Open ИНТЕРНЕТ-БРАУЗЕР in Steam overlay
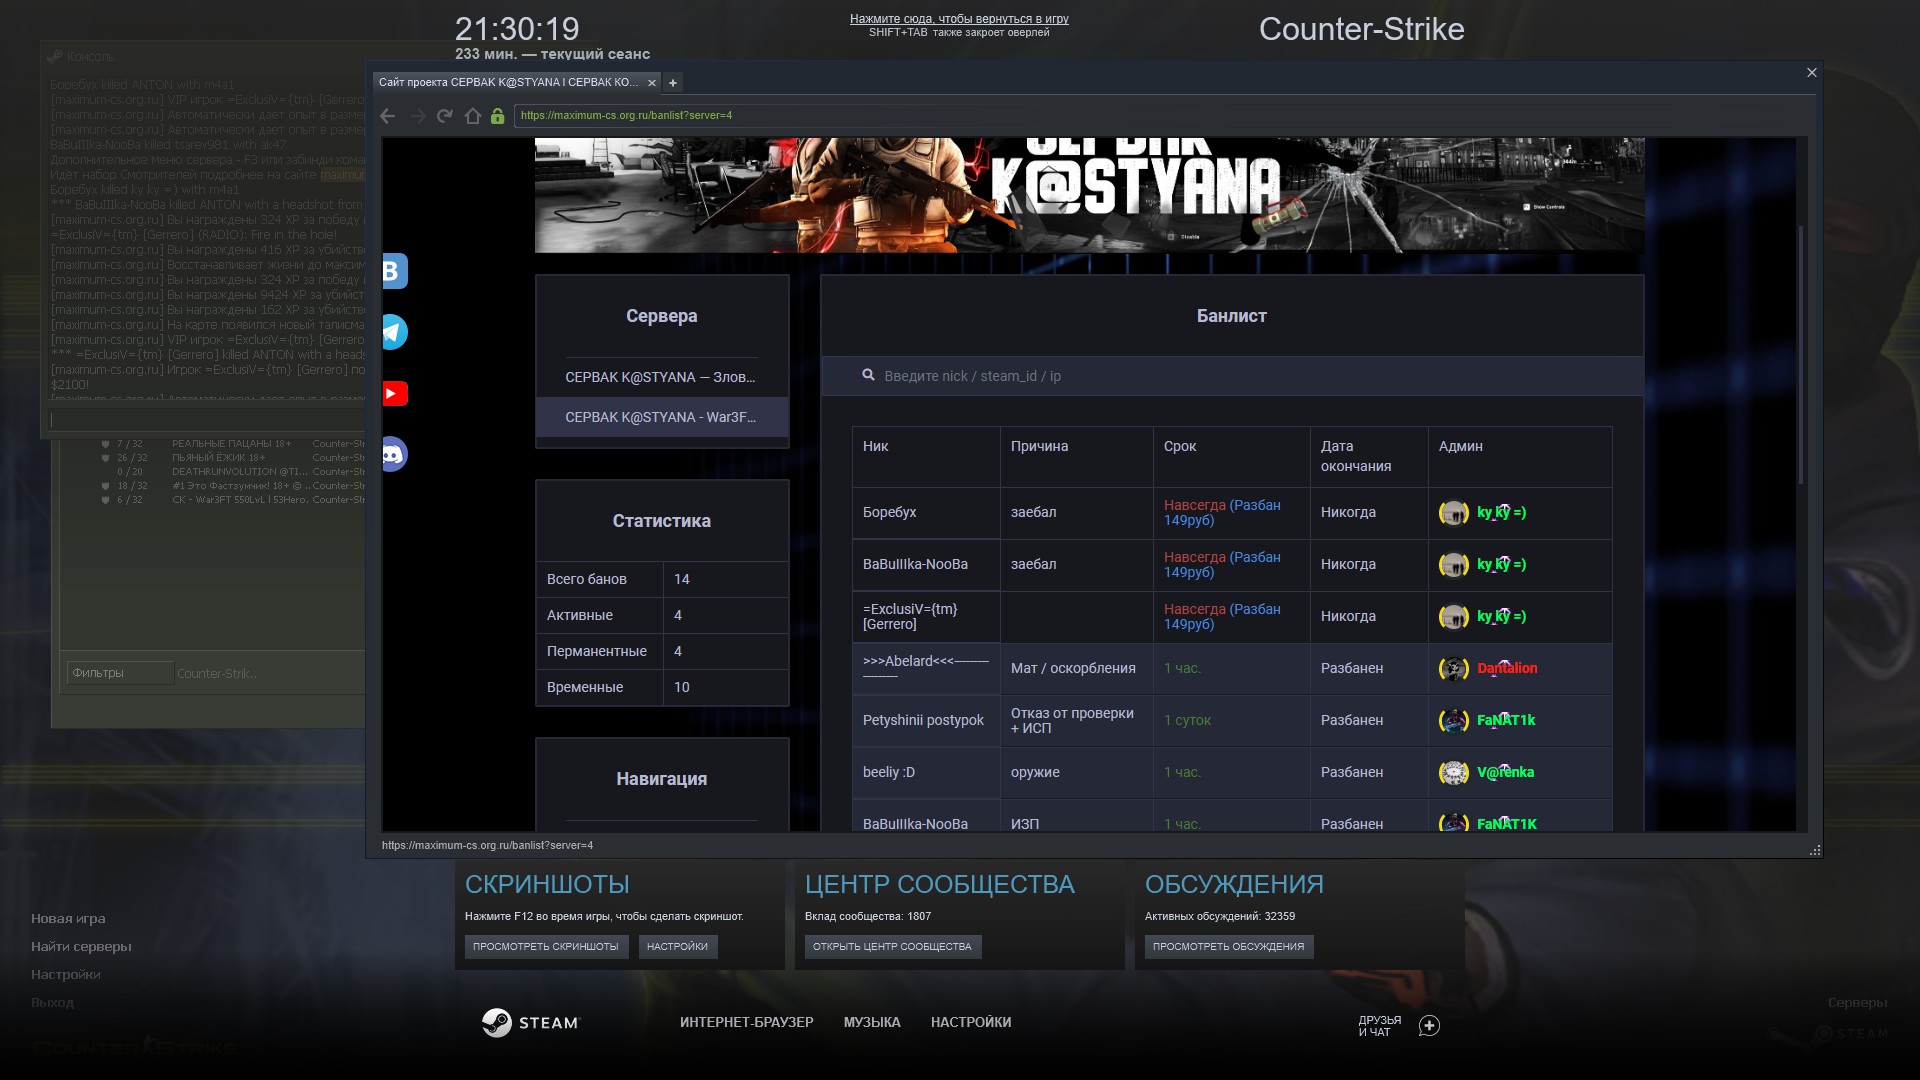Image resolution: width=1920 pixels, height=1080 pixels. pos(746,1022)
